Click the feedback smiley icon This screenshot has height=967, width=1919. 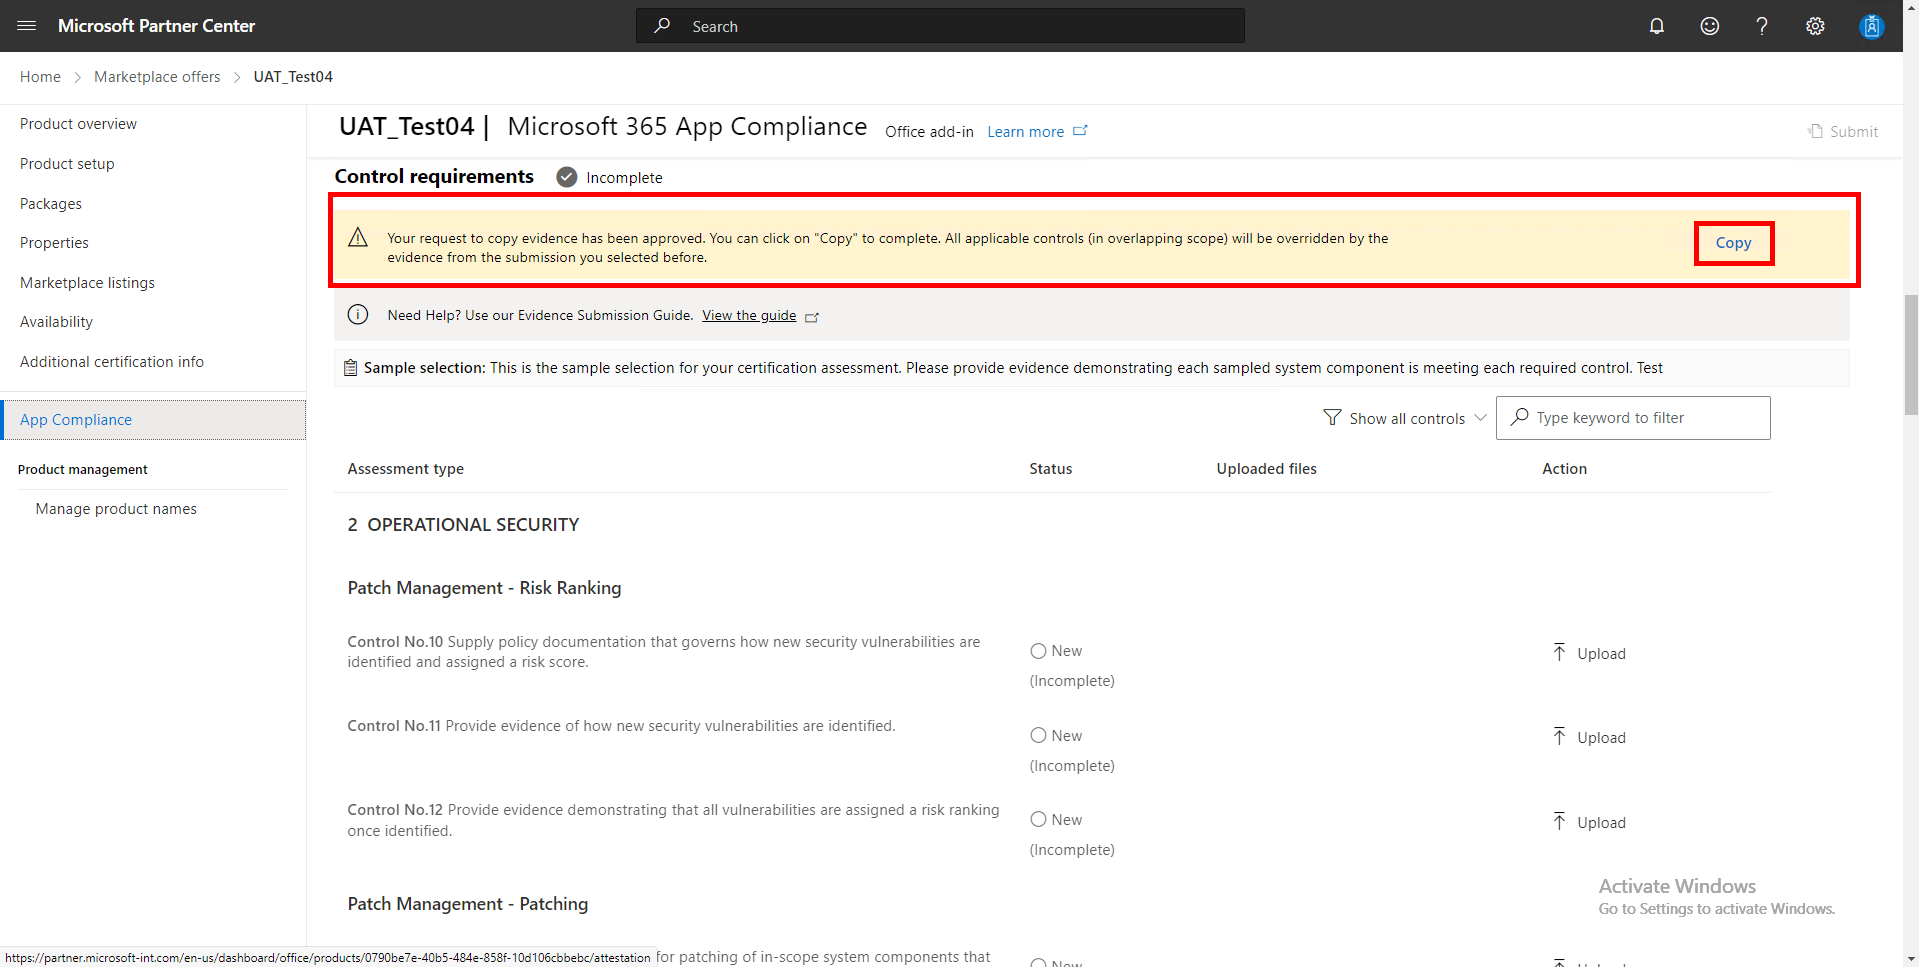pos(1710,26)
